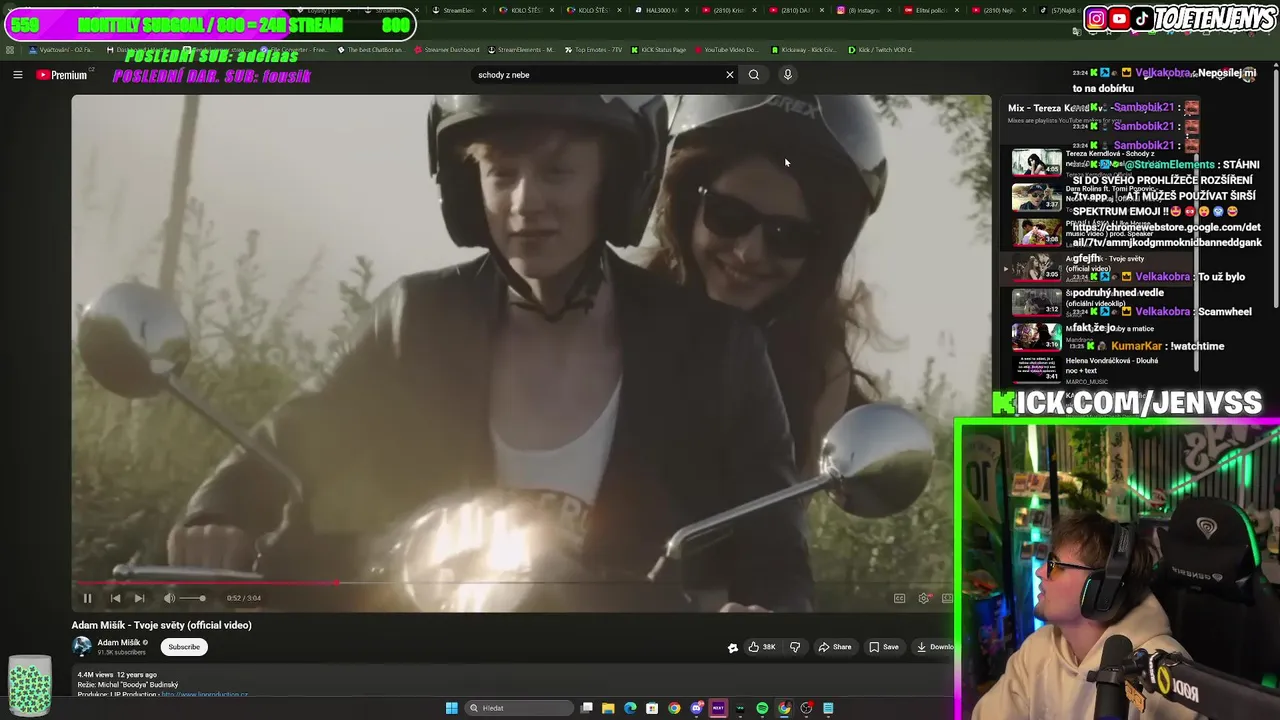Click the taskbar search box 'Hledat'
Screen dimensions: 1280x720
coord(518,708)
